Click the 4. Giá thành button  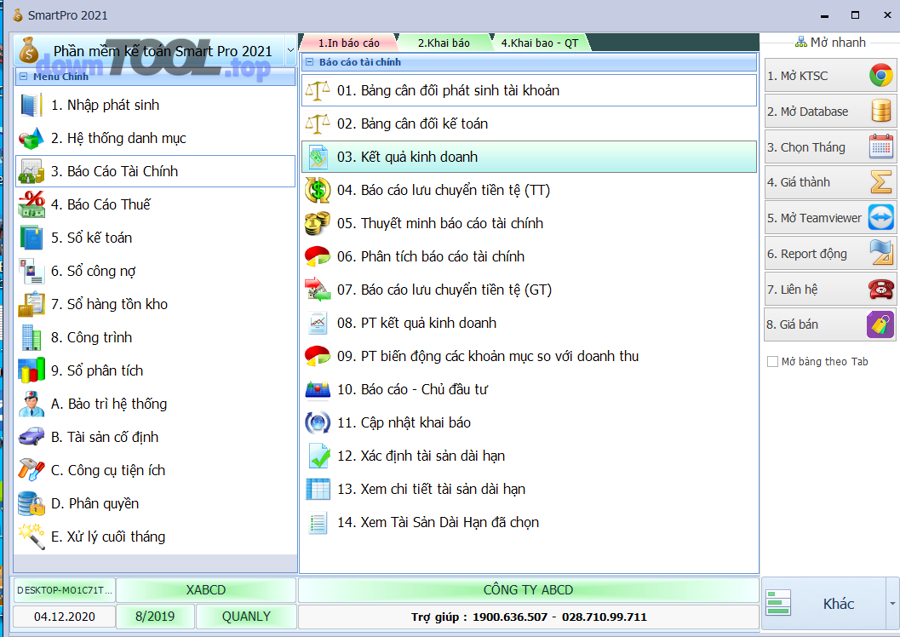[831, 182]
